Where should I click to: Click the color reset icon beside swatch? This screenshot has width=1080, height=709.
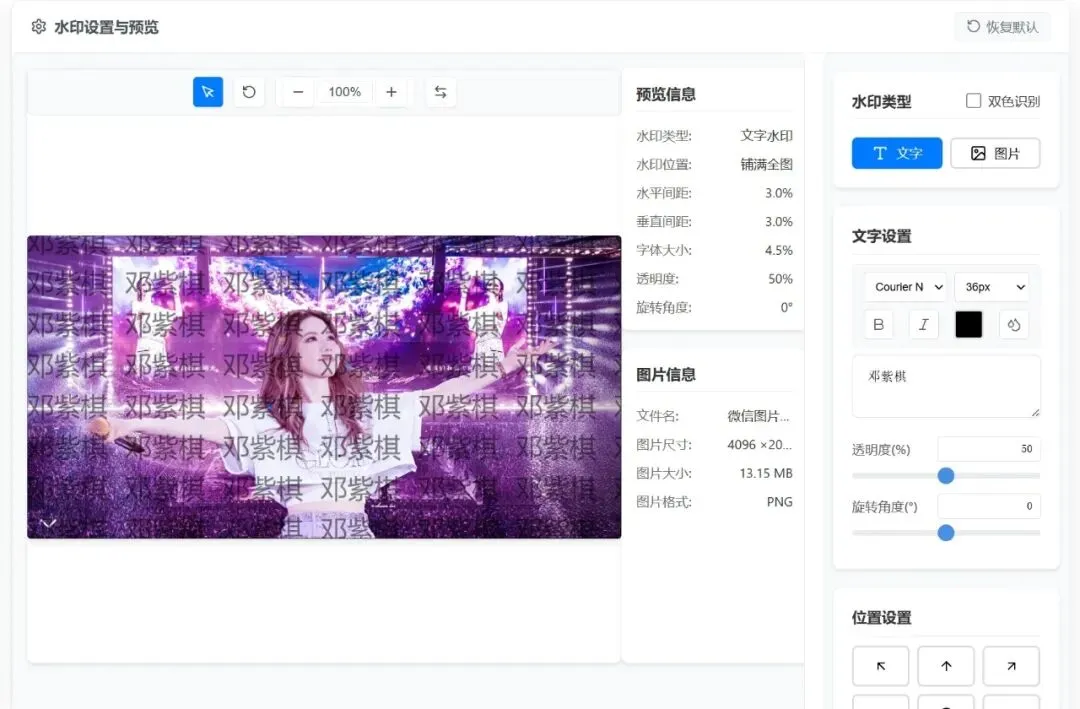pyautogui.click(x=1014, y=325)
